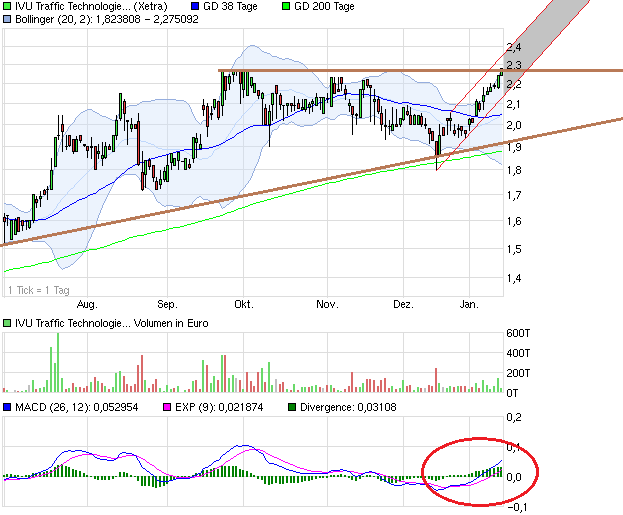Select the Okt. label on the time axis

click(x=242, y=303)
